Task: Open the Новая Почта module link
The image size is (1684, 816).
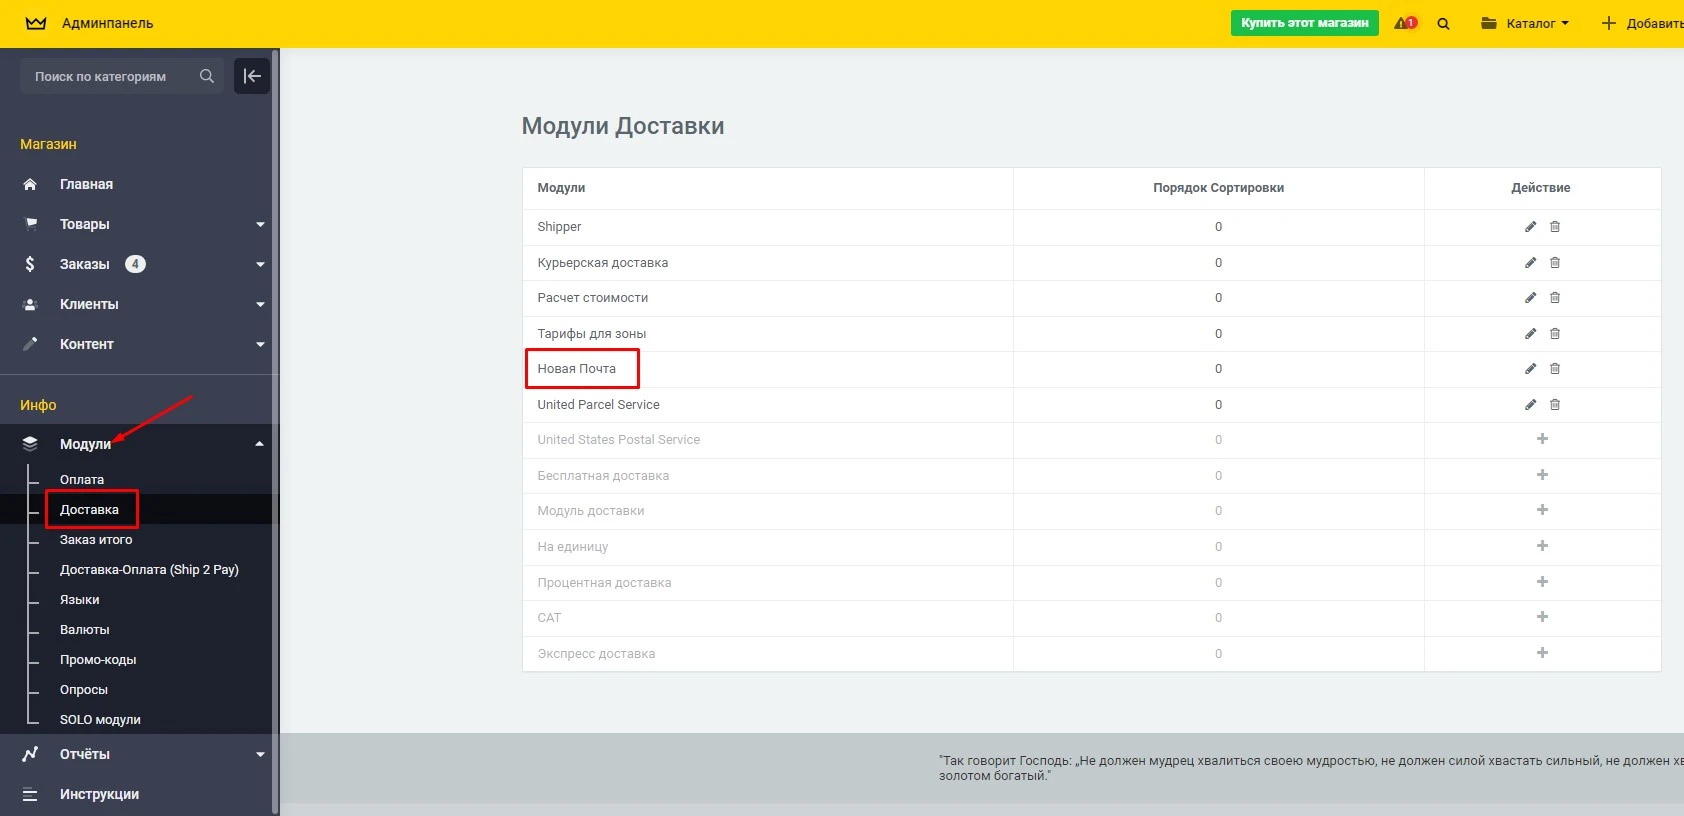Action: pos(577,369)
